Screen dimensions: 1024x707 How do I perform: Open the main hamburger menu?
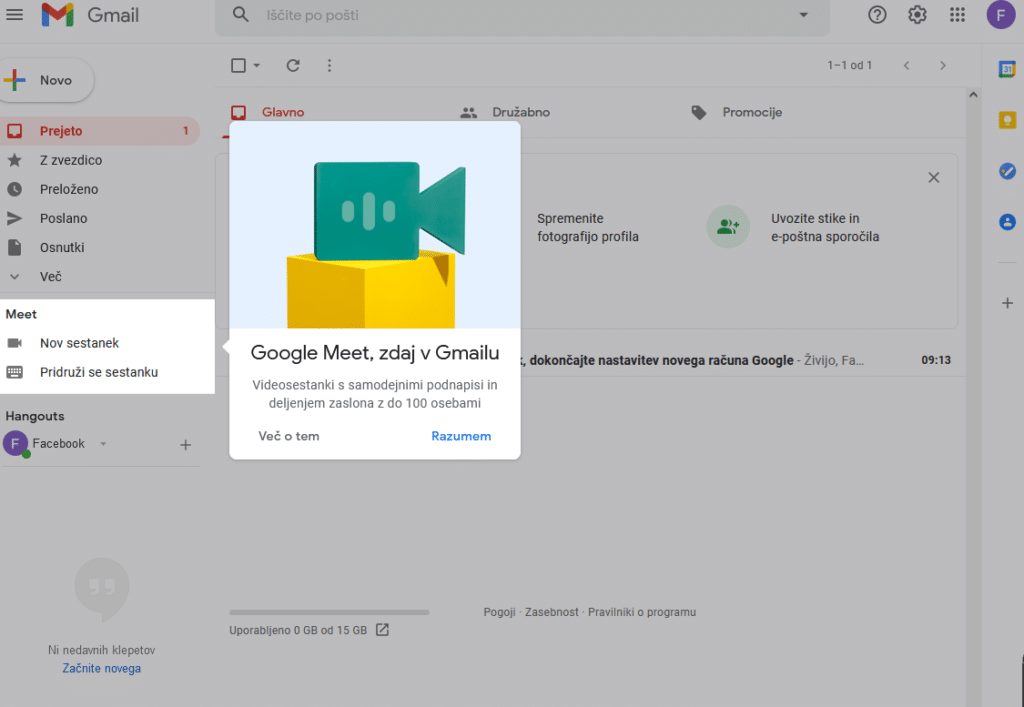pyautogui.click(x=14, y=14)
